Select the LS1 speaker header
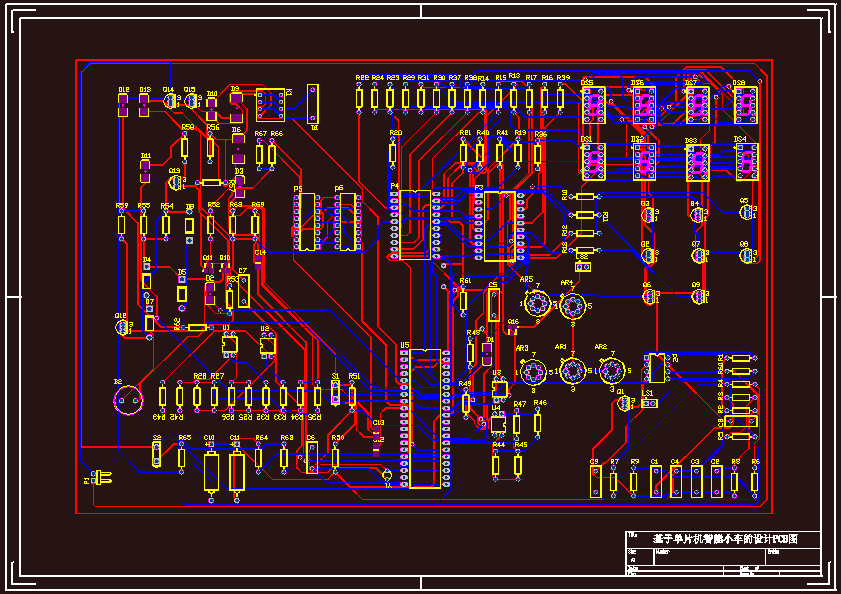The image size is (841, 594). 649,403
